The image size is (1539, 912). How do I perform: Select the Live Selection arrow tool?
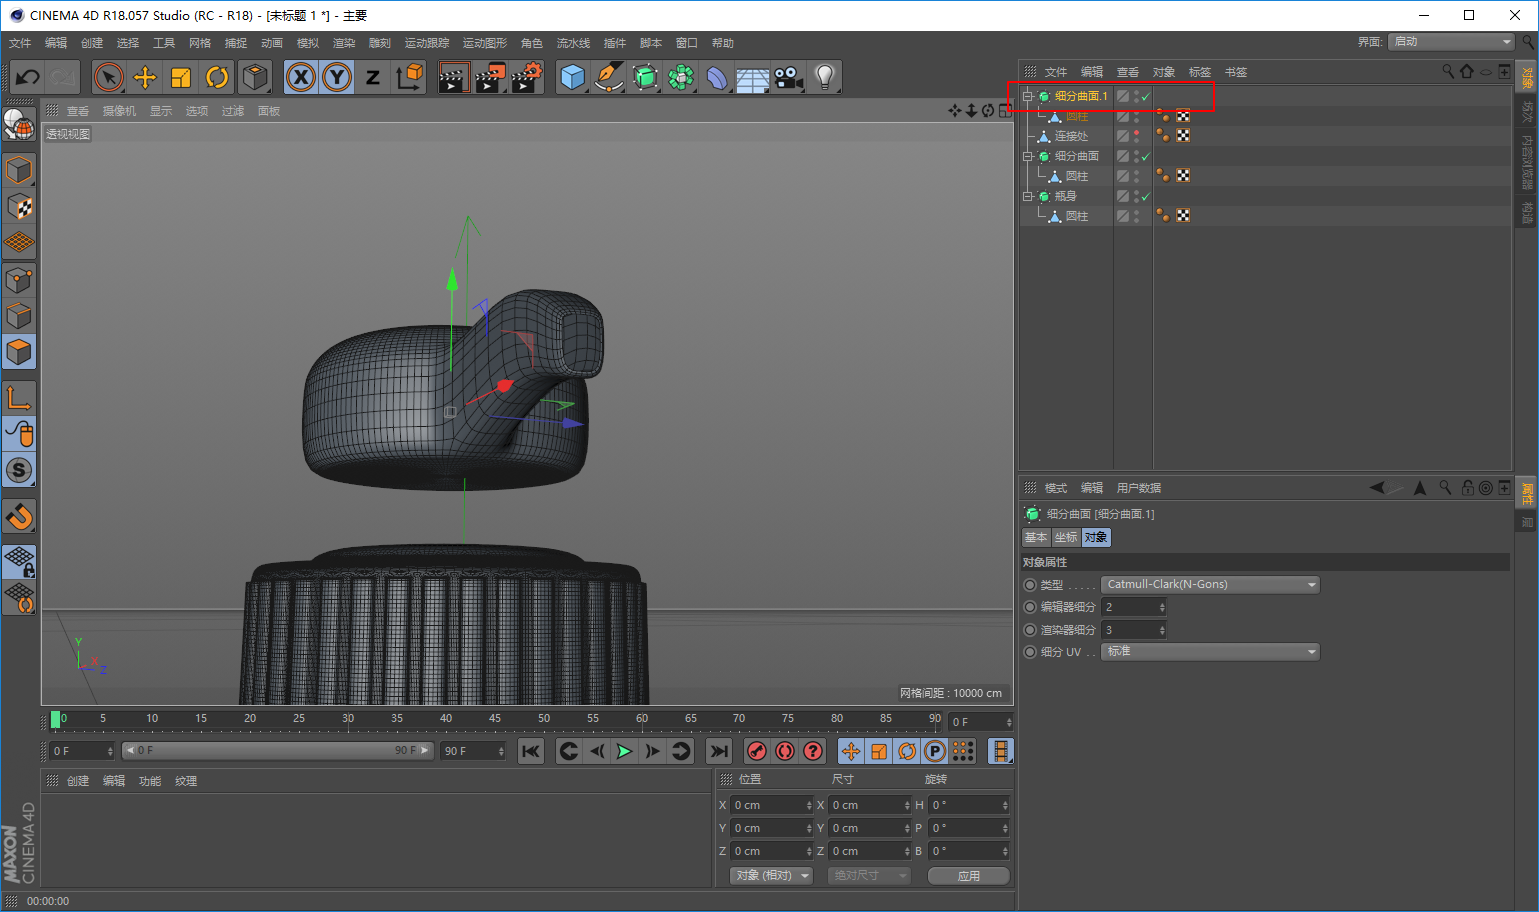[x=109, y=77]
